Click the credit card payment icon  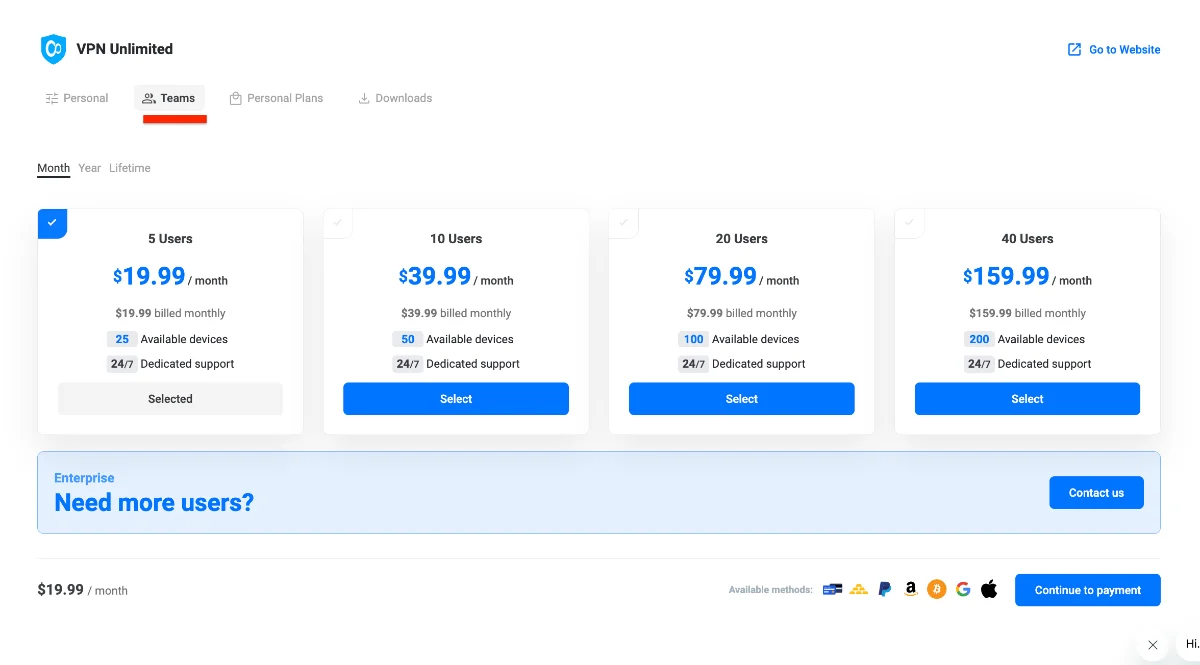[832, 590]
